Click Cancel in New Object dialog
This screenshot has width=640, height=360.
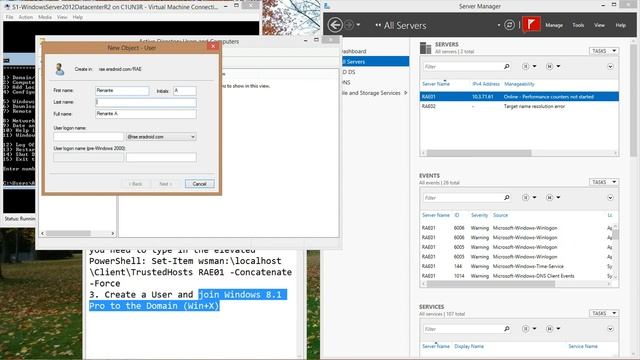tap(199, 184)
